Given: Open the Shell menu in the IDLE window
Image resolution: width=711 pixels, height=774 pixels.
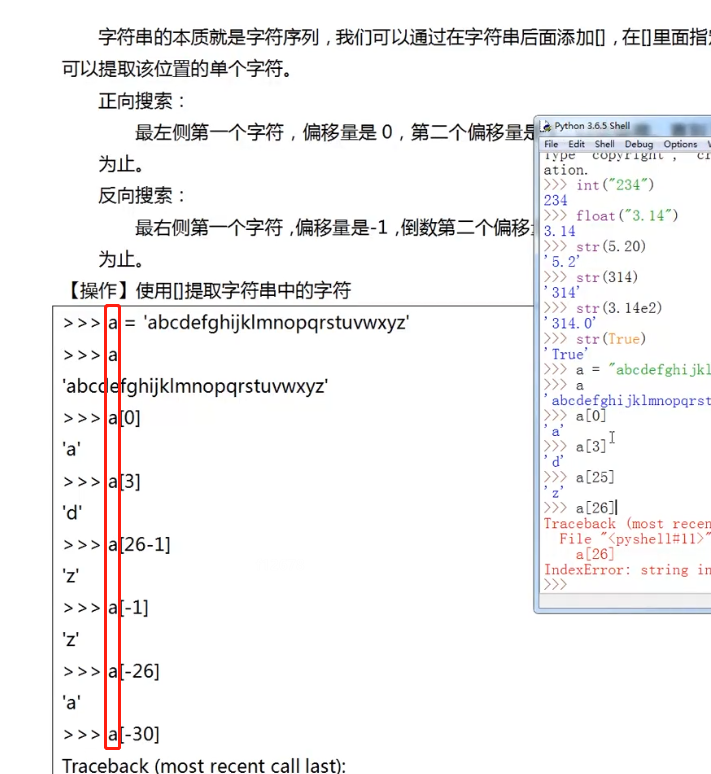Looking at the screenshot, I should coord(604,144).
